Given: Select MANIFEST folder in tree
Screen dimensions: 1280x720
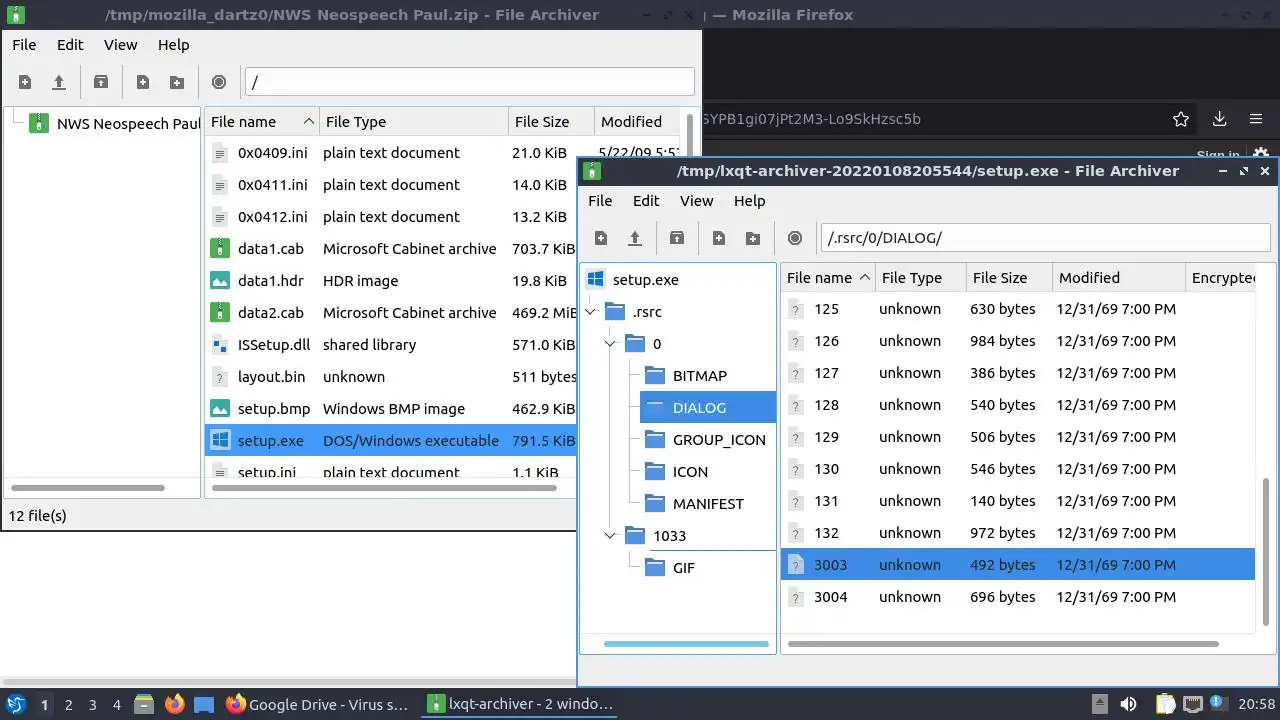Looking at the screenshot, I should point(708,504).
